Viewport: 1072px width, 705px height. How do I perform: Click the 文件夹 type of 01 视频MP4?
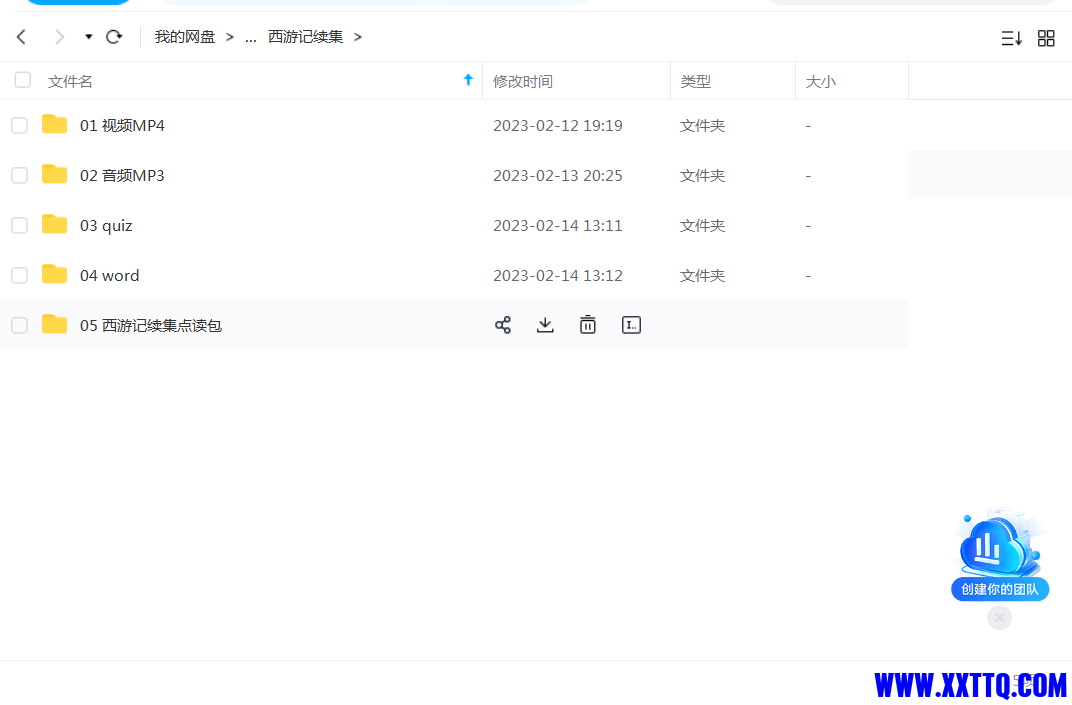coord(702,126)
